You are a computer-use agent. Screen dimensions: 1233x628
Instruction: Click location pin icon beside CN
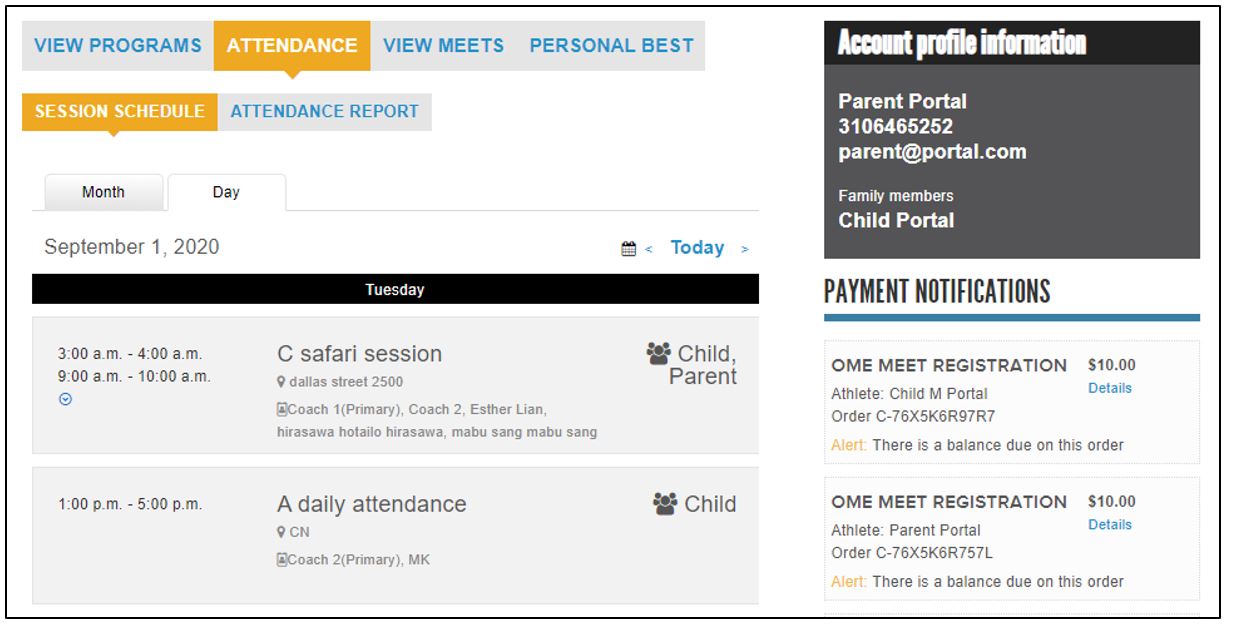[x=281, y=532]
